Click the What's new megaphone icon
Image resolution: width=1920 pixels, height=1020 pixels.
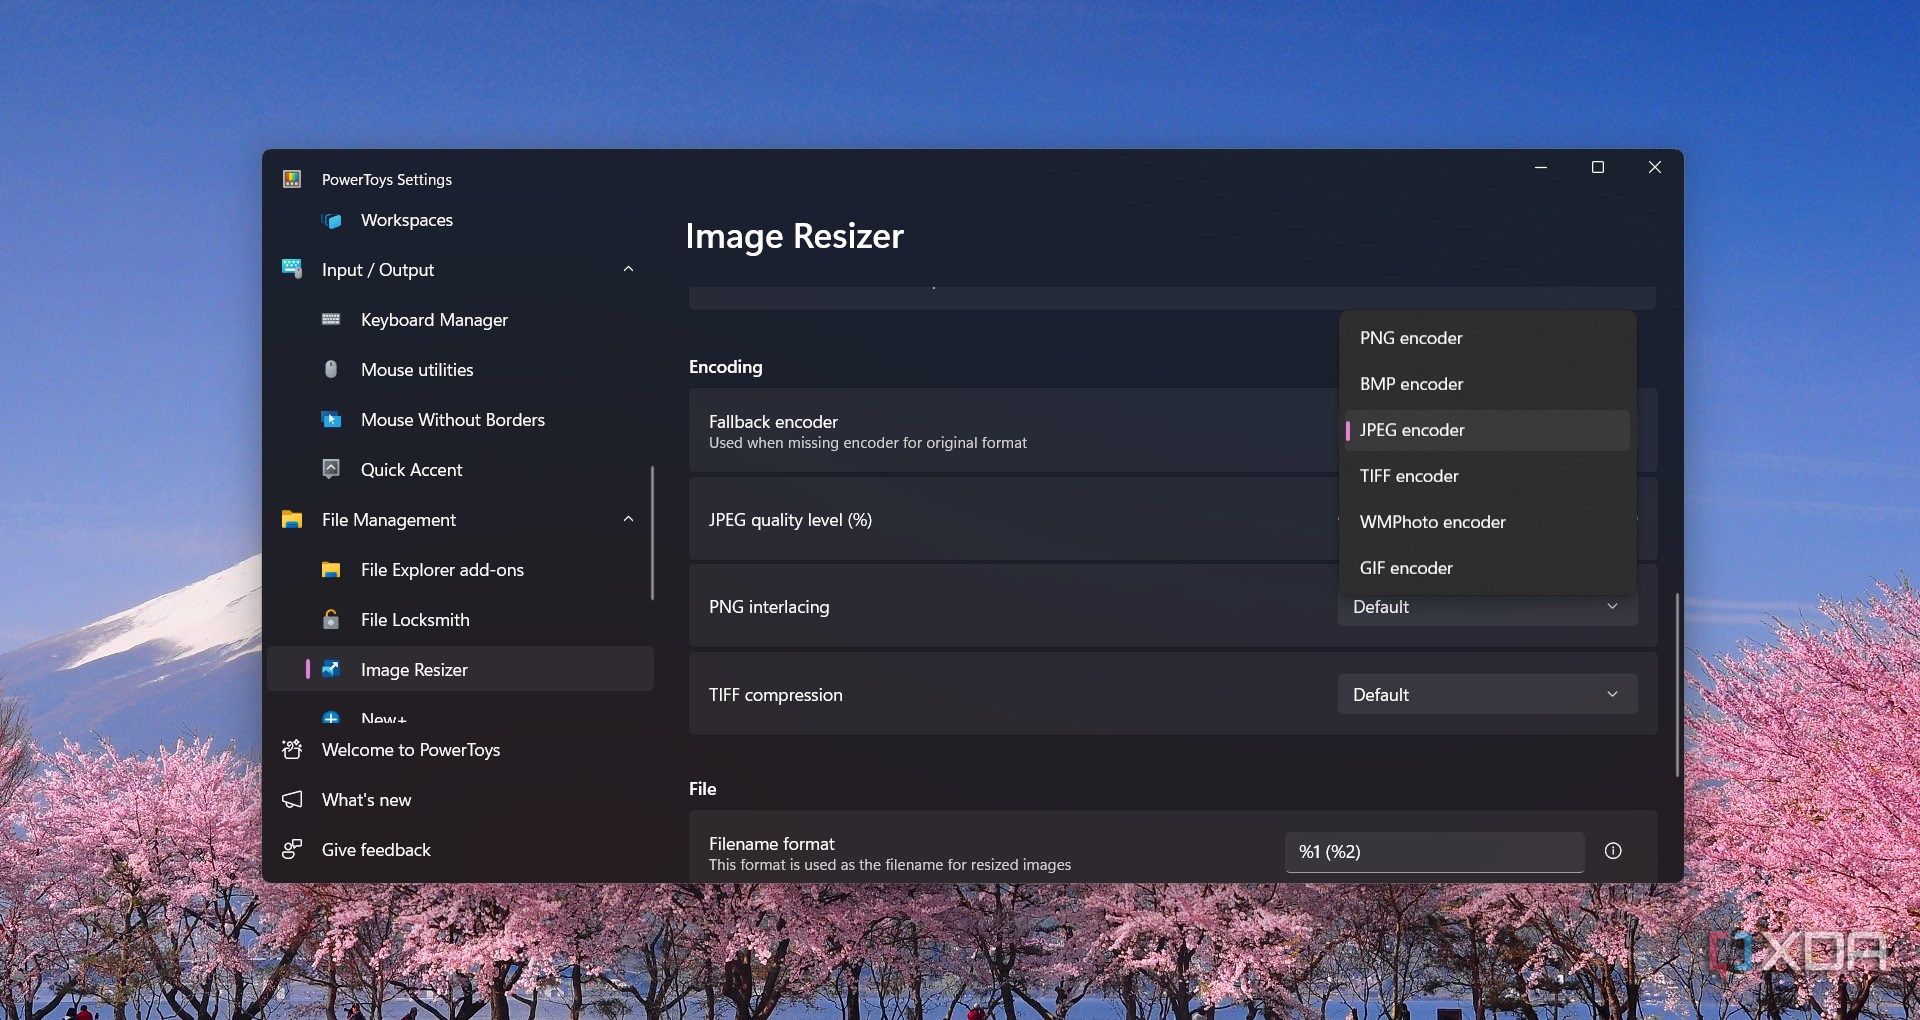click(x=292, y=799)
